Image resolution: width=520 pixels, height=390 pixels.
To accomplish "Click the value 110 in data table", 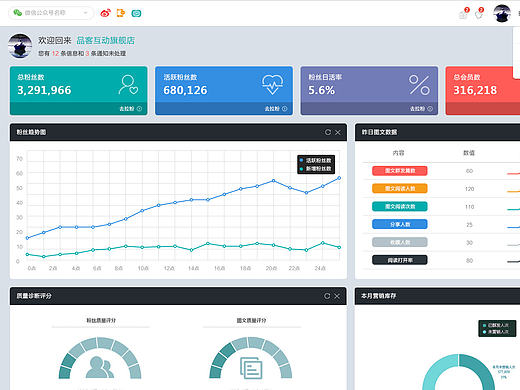I will pos(469,207).
